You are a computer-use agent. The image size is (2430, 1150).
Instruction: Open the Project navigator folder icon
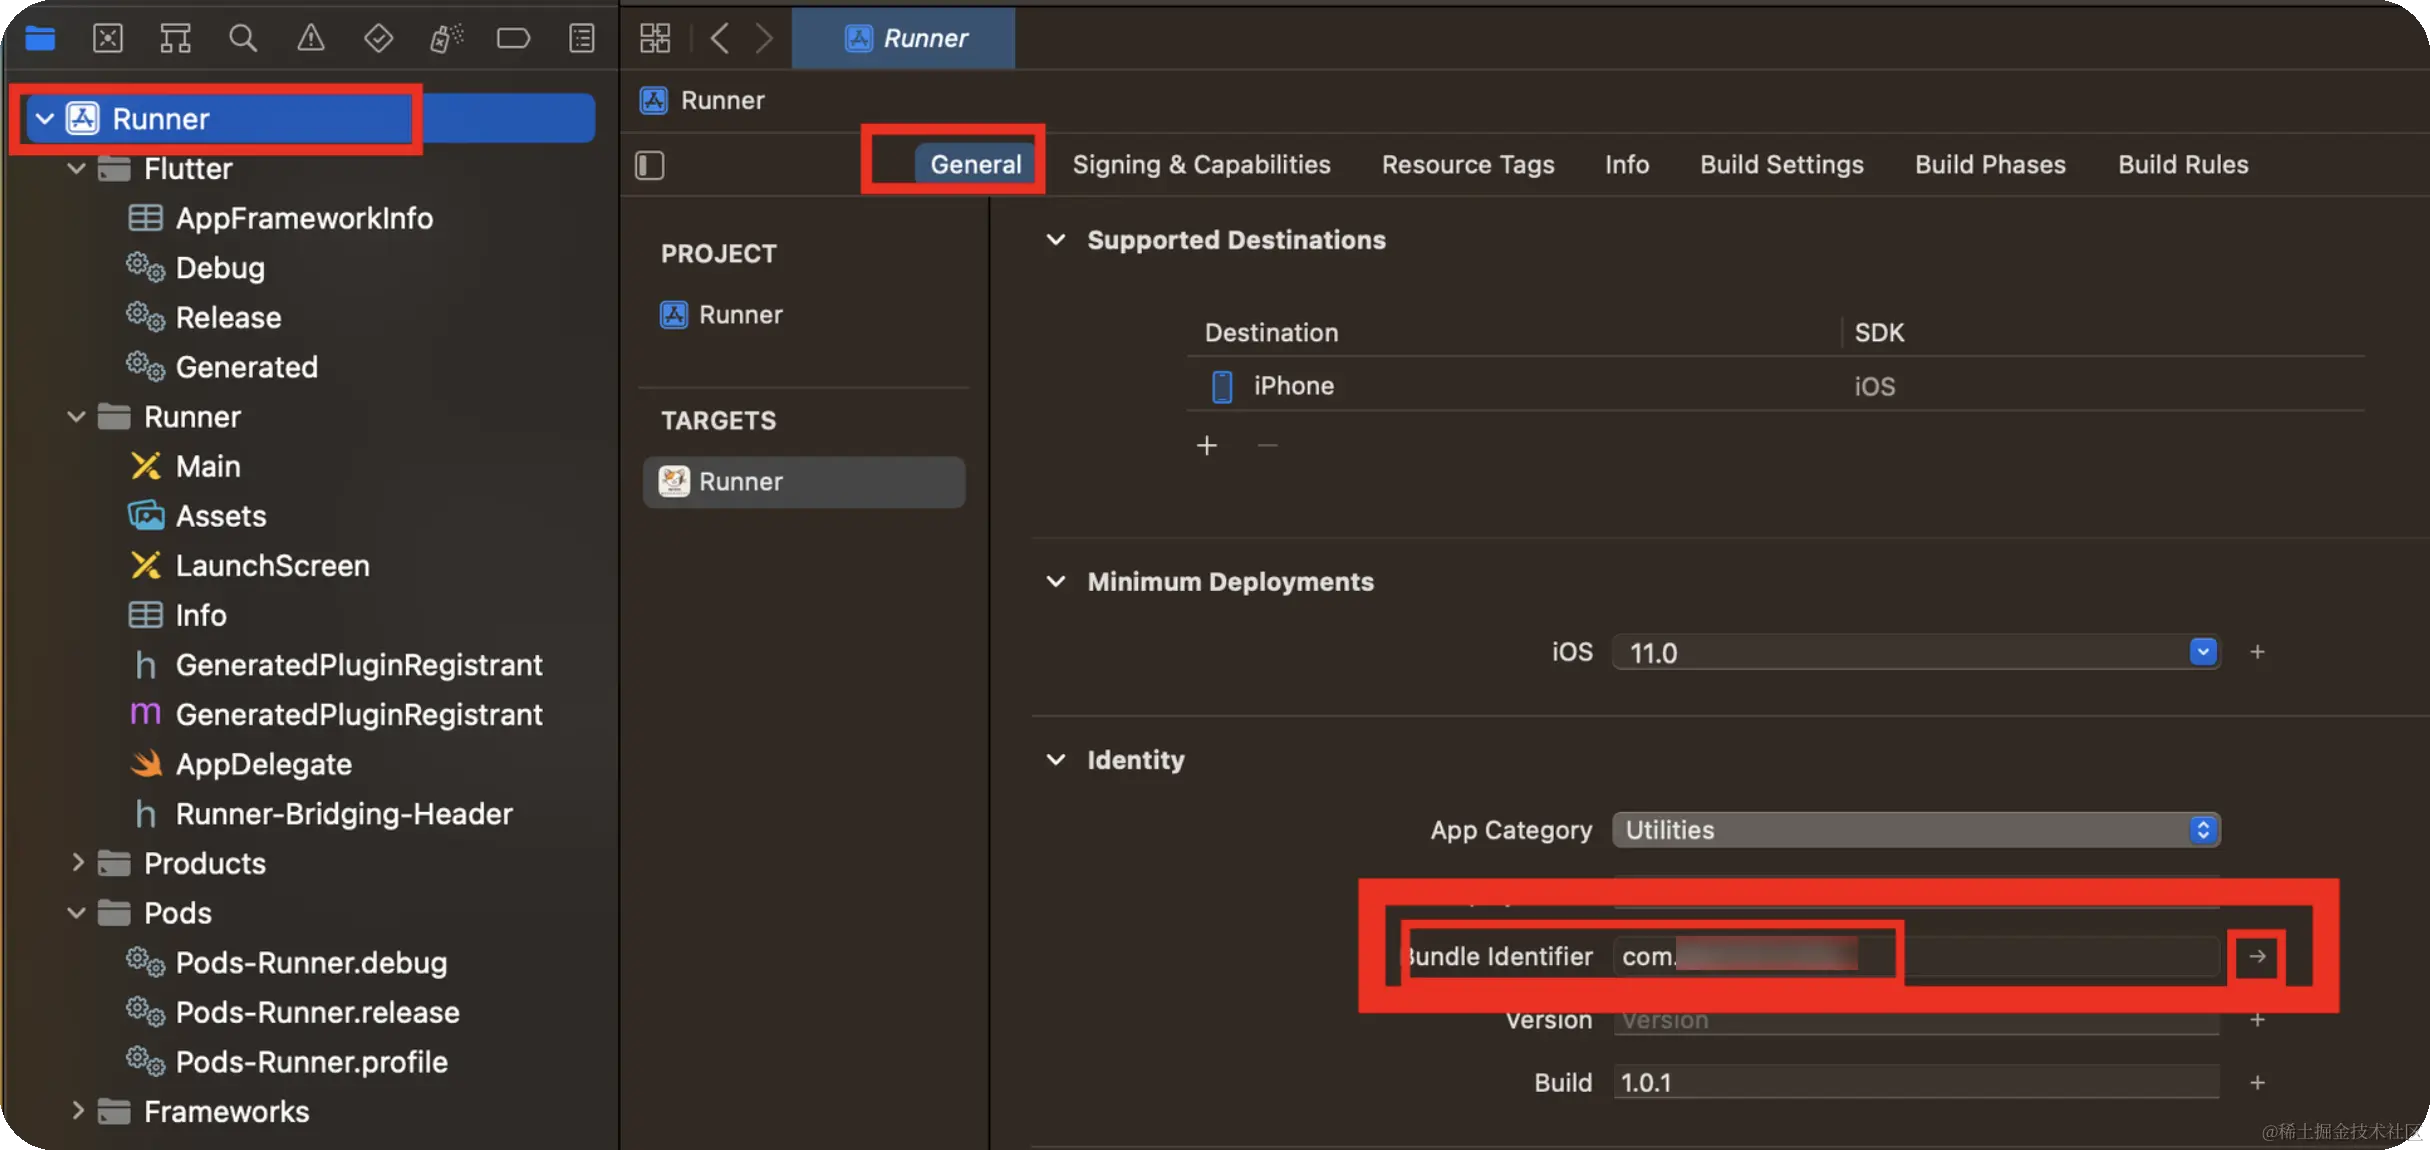(x=40, y=38)
